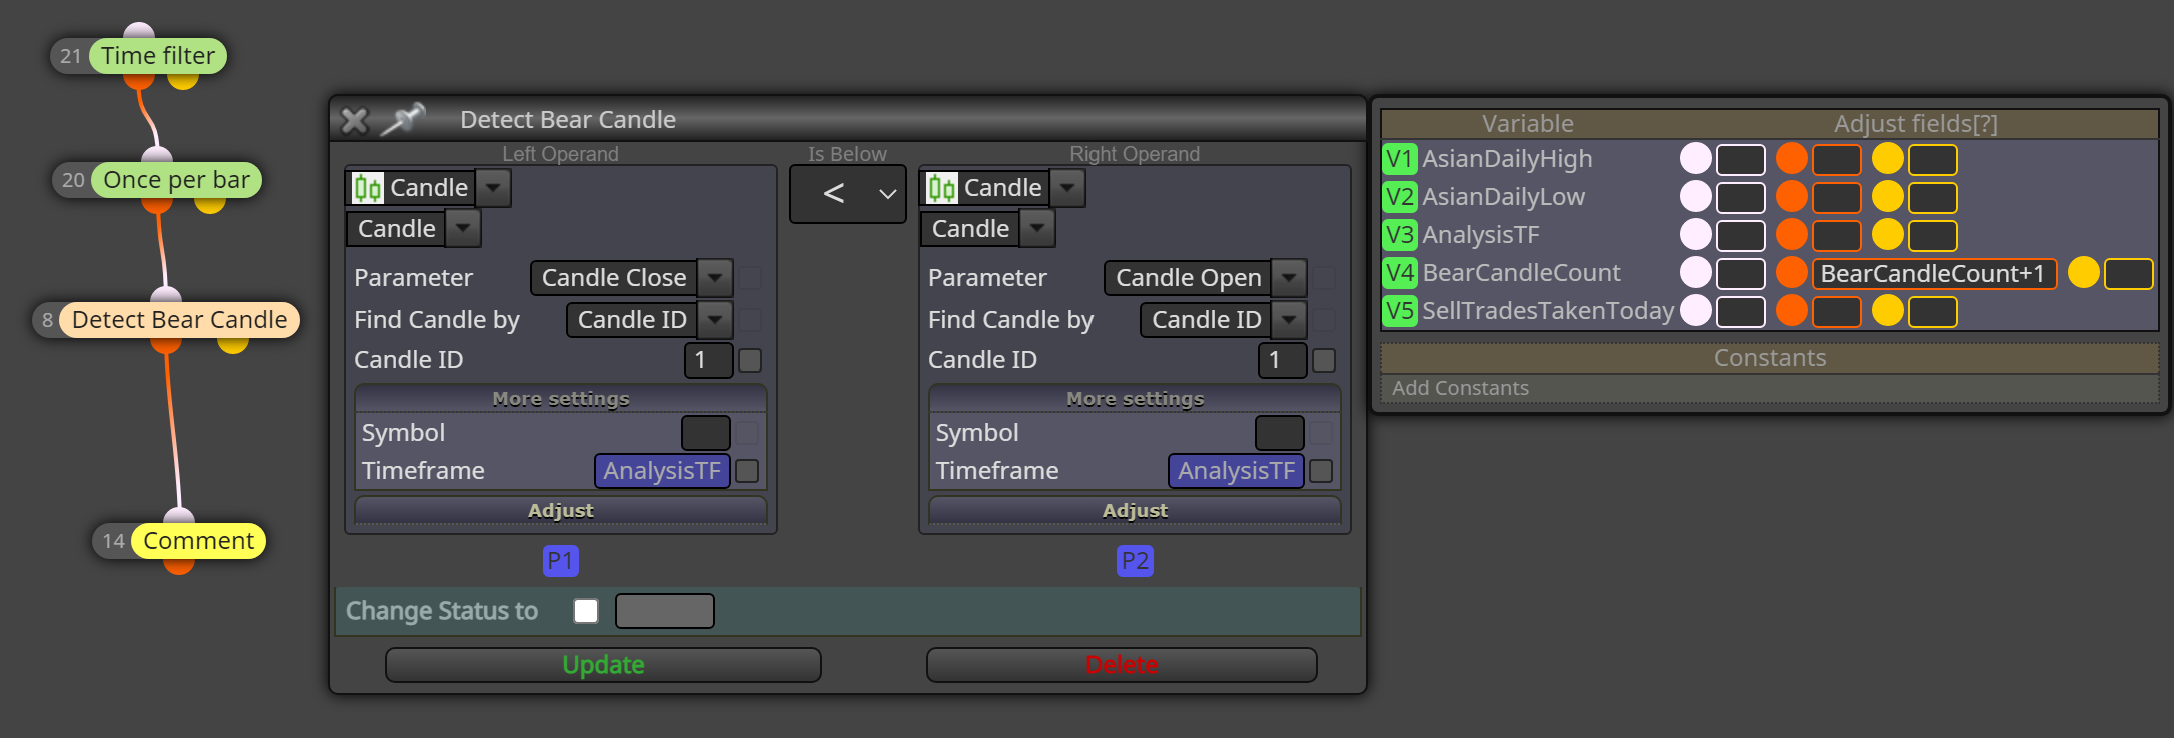Click the white circle for AsianDailyHigh
The image size is (2174, 738).
[1696, 159]
